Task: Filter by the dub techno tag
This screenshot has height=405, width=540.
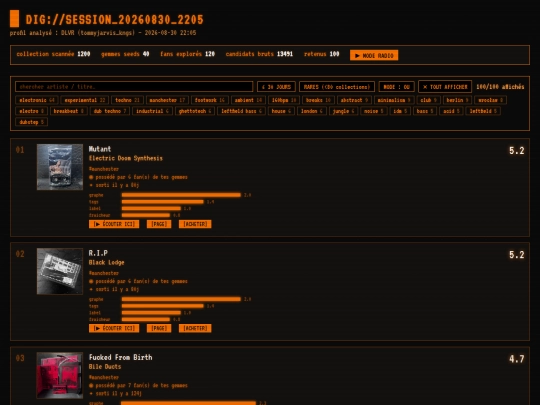Action: (110, 111)
